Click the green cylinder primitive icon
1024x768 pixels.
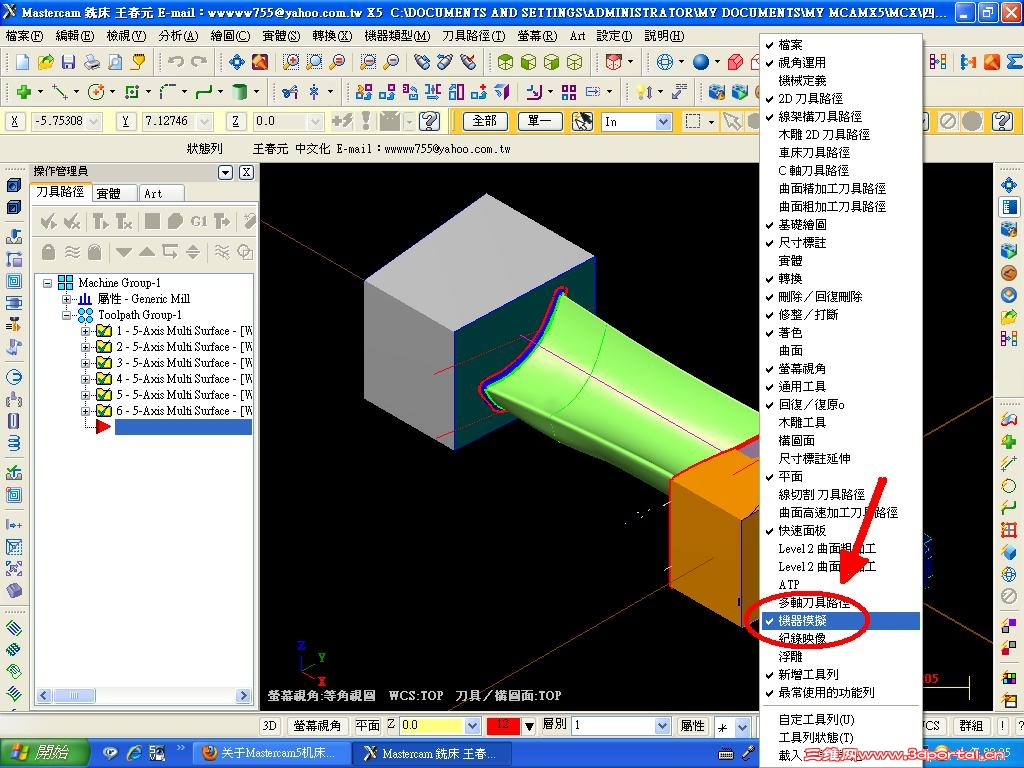click(x=240, y=92)
